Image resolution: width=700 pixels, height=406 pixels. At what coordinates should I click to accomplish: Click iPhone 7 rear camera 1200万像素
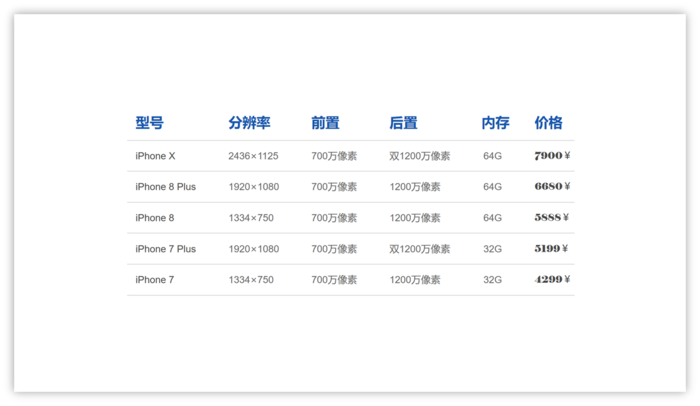point(415,280)
